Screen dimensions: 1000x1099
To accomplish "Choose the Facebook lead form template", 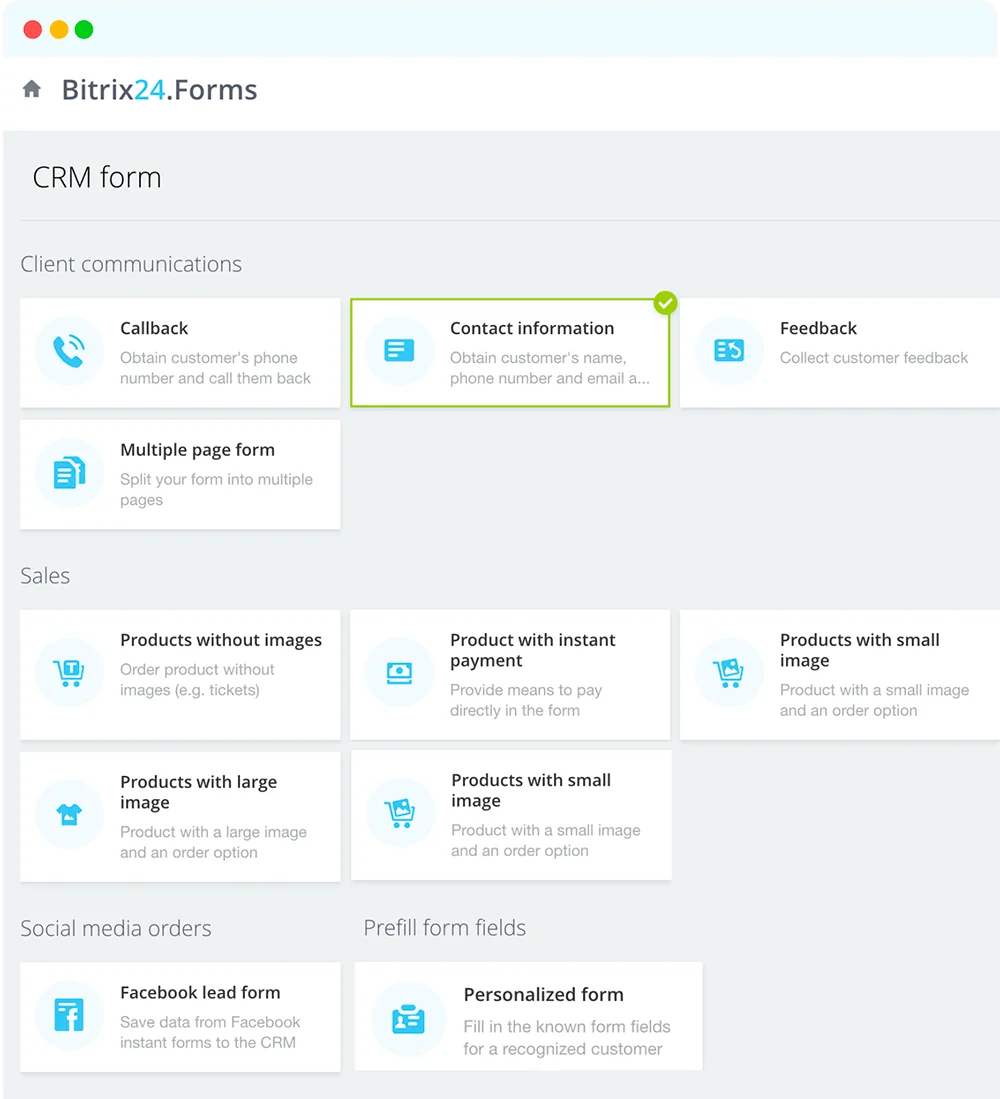I will (x=180, y=1016).
